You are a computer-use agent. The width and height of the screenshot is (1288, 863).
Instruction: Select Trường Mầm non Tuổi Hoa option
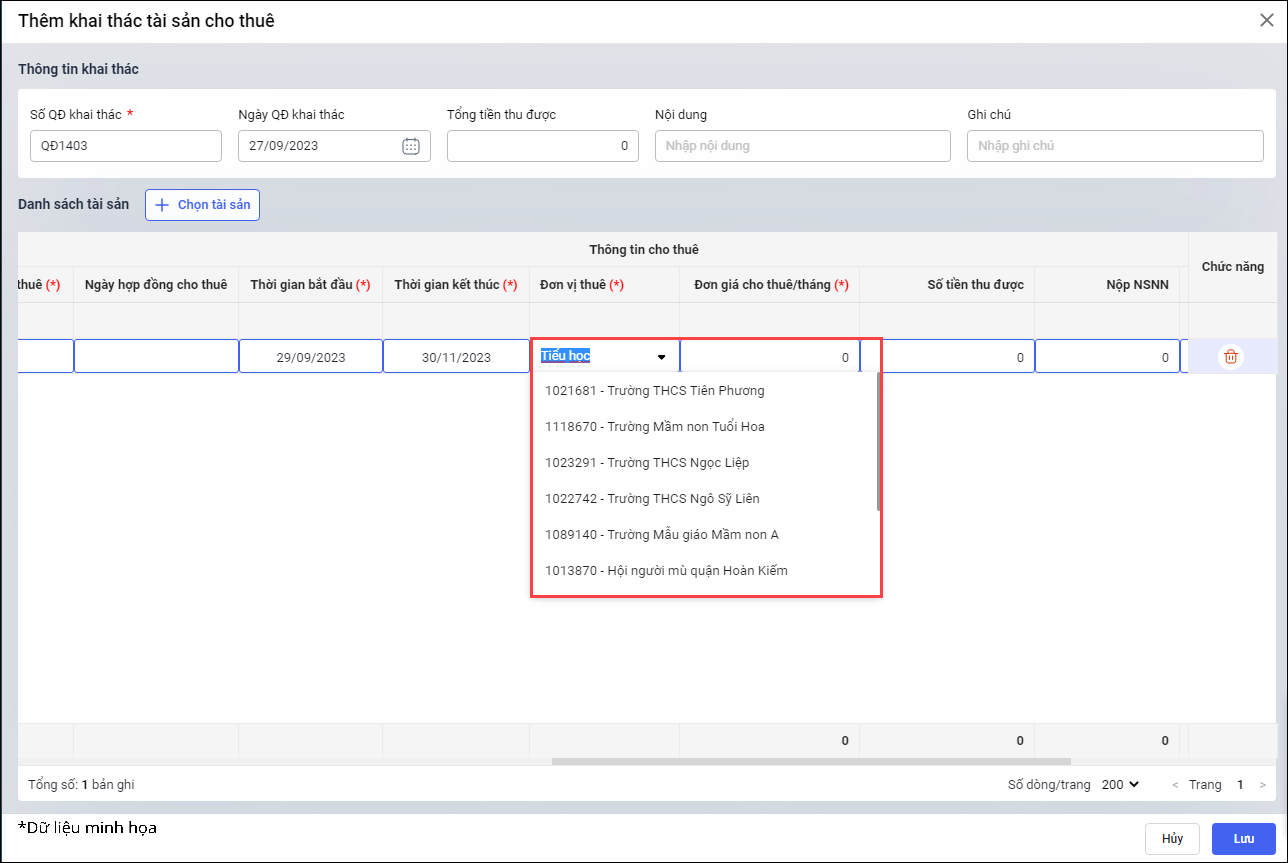coord(654,427)
